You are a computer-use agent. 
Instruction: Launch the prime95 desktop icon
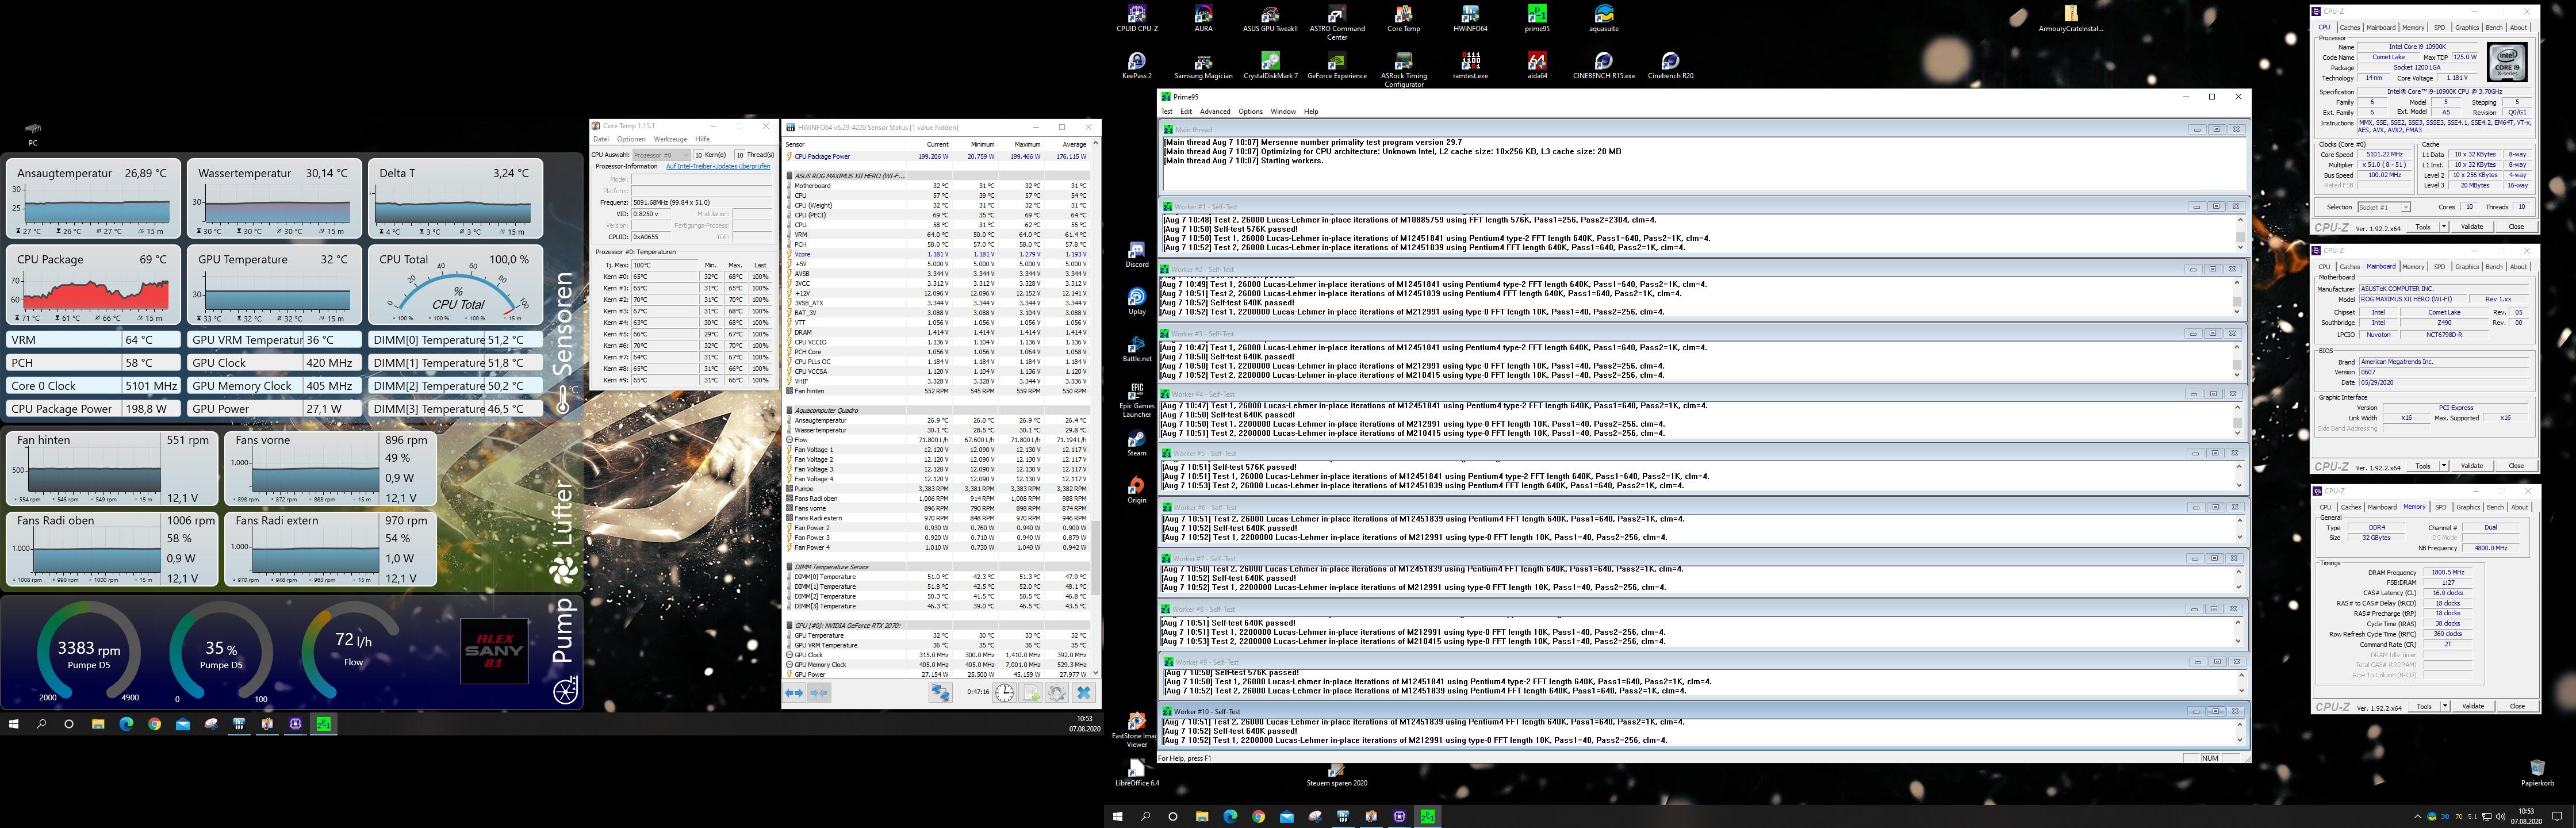[x=1537, y=18]
